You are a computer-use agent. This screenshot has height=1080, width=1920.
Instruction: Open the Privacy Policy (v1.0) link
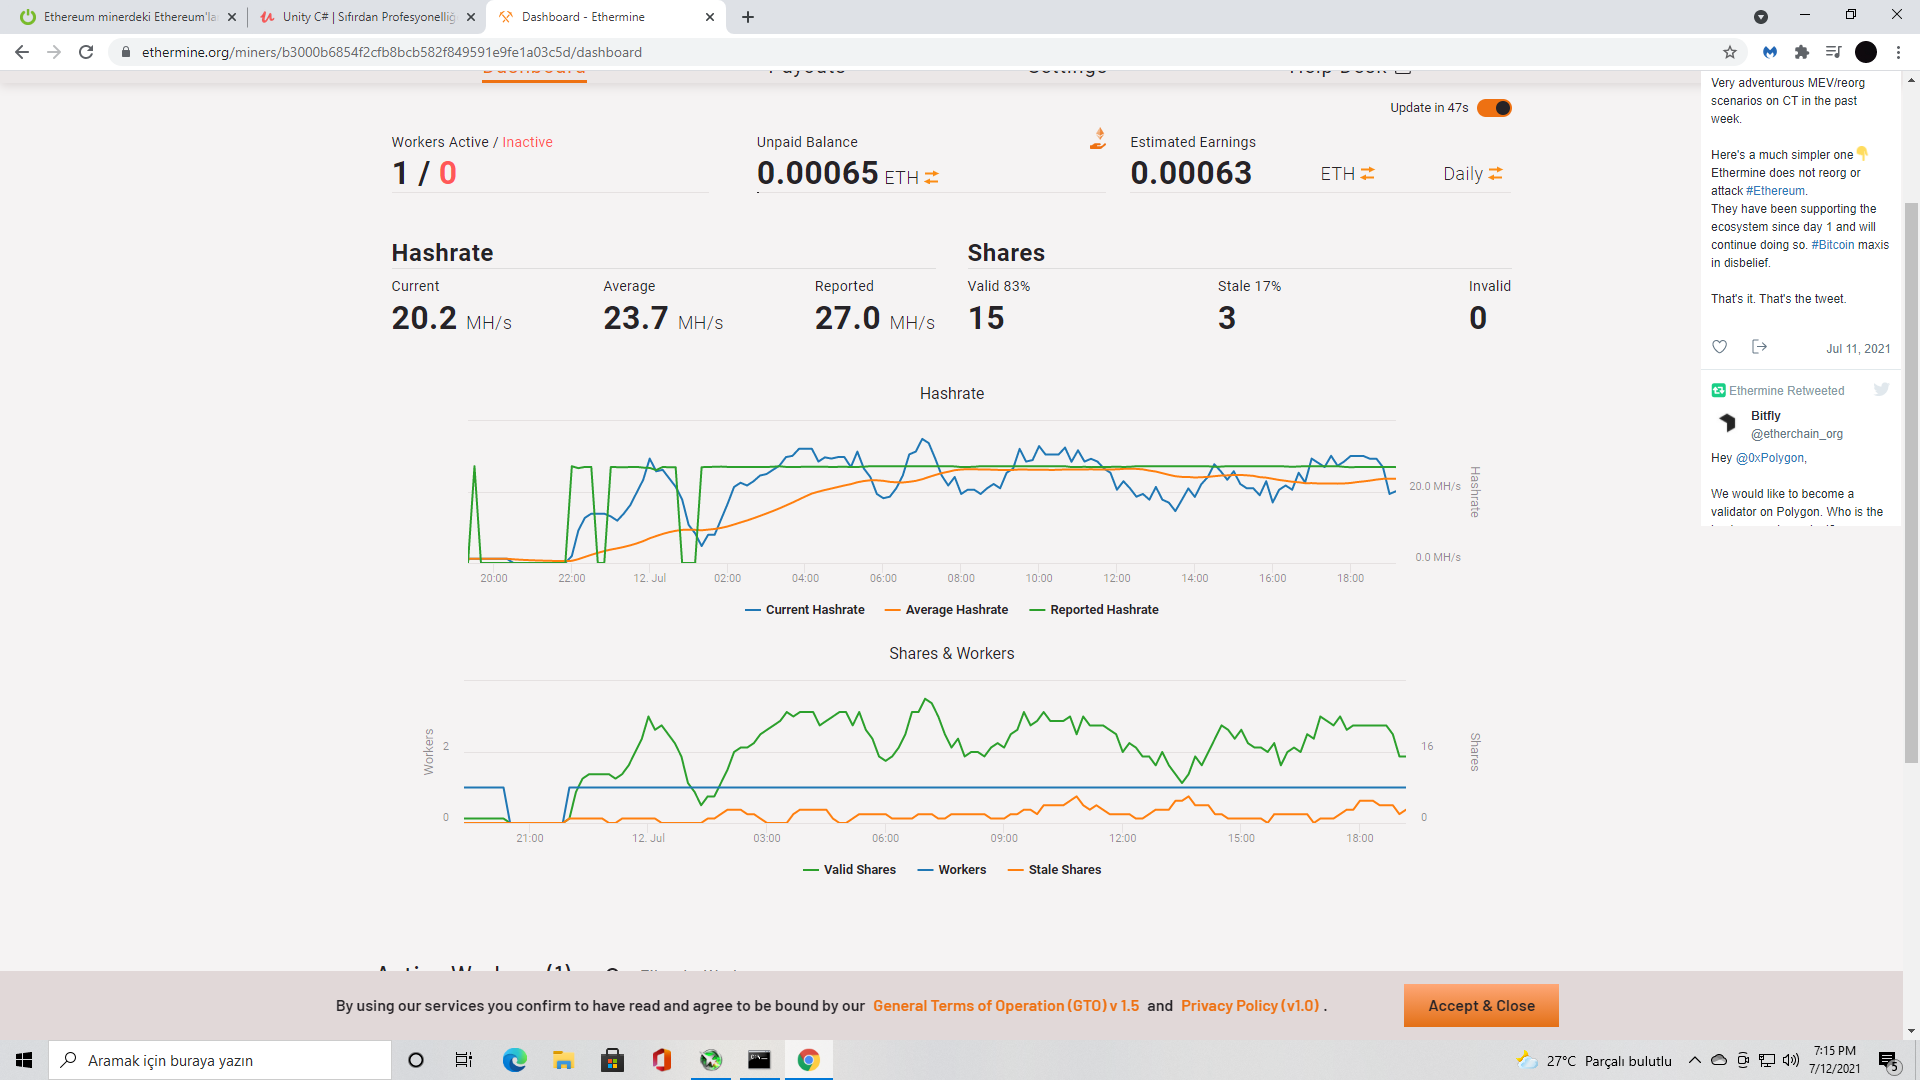pos(1250,1006)
